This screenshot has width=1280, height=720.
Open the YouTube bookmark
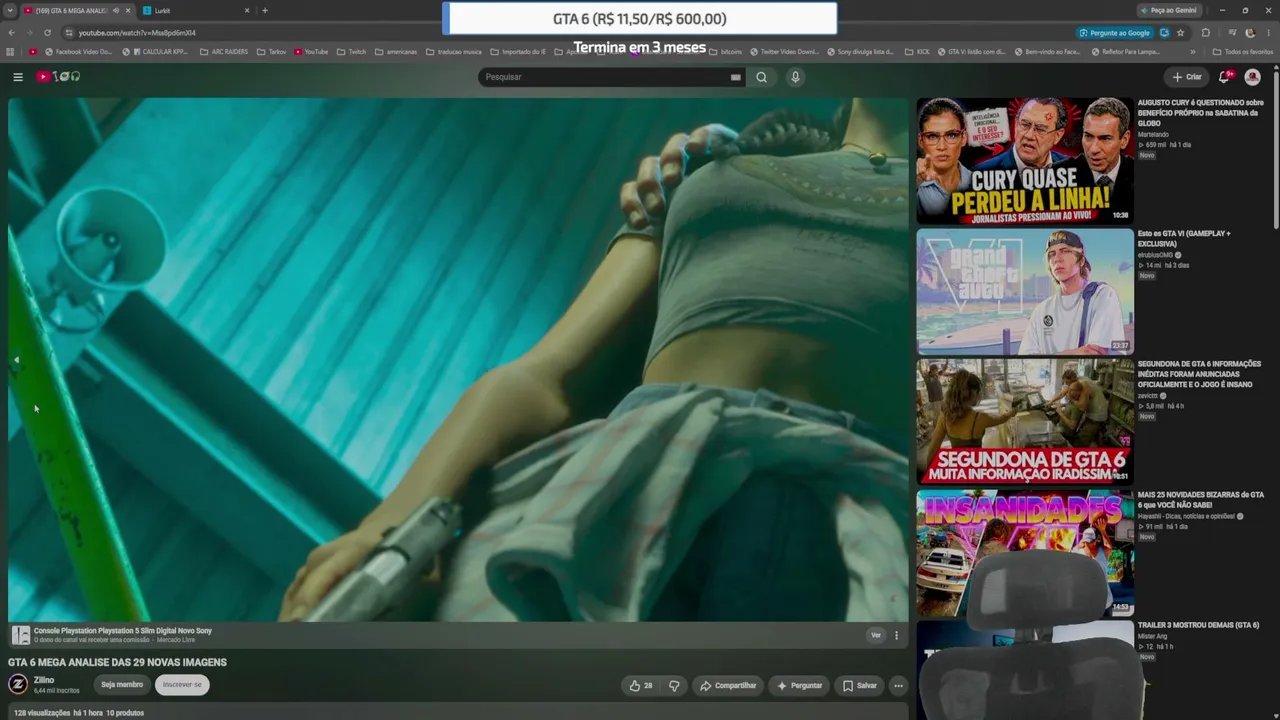click(311, 52)
